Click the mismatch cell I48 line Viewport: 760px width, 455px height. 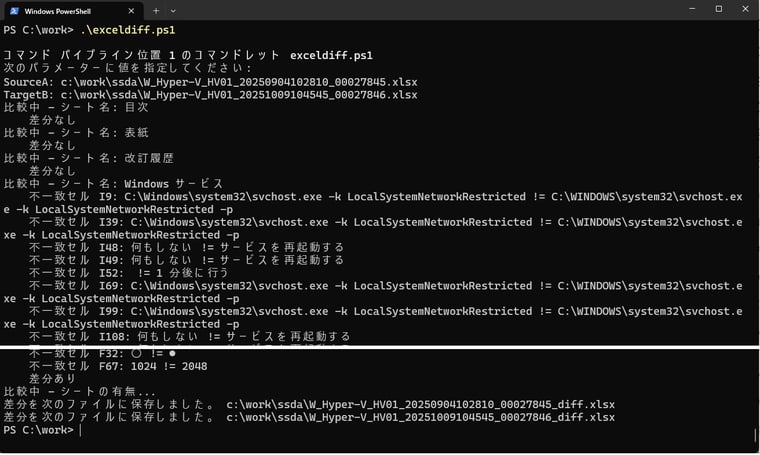point(187,248)
